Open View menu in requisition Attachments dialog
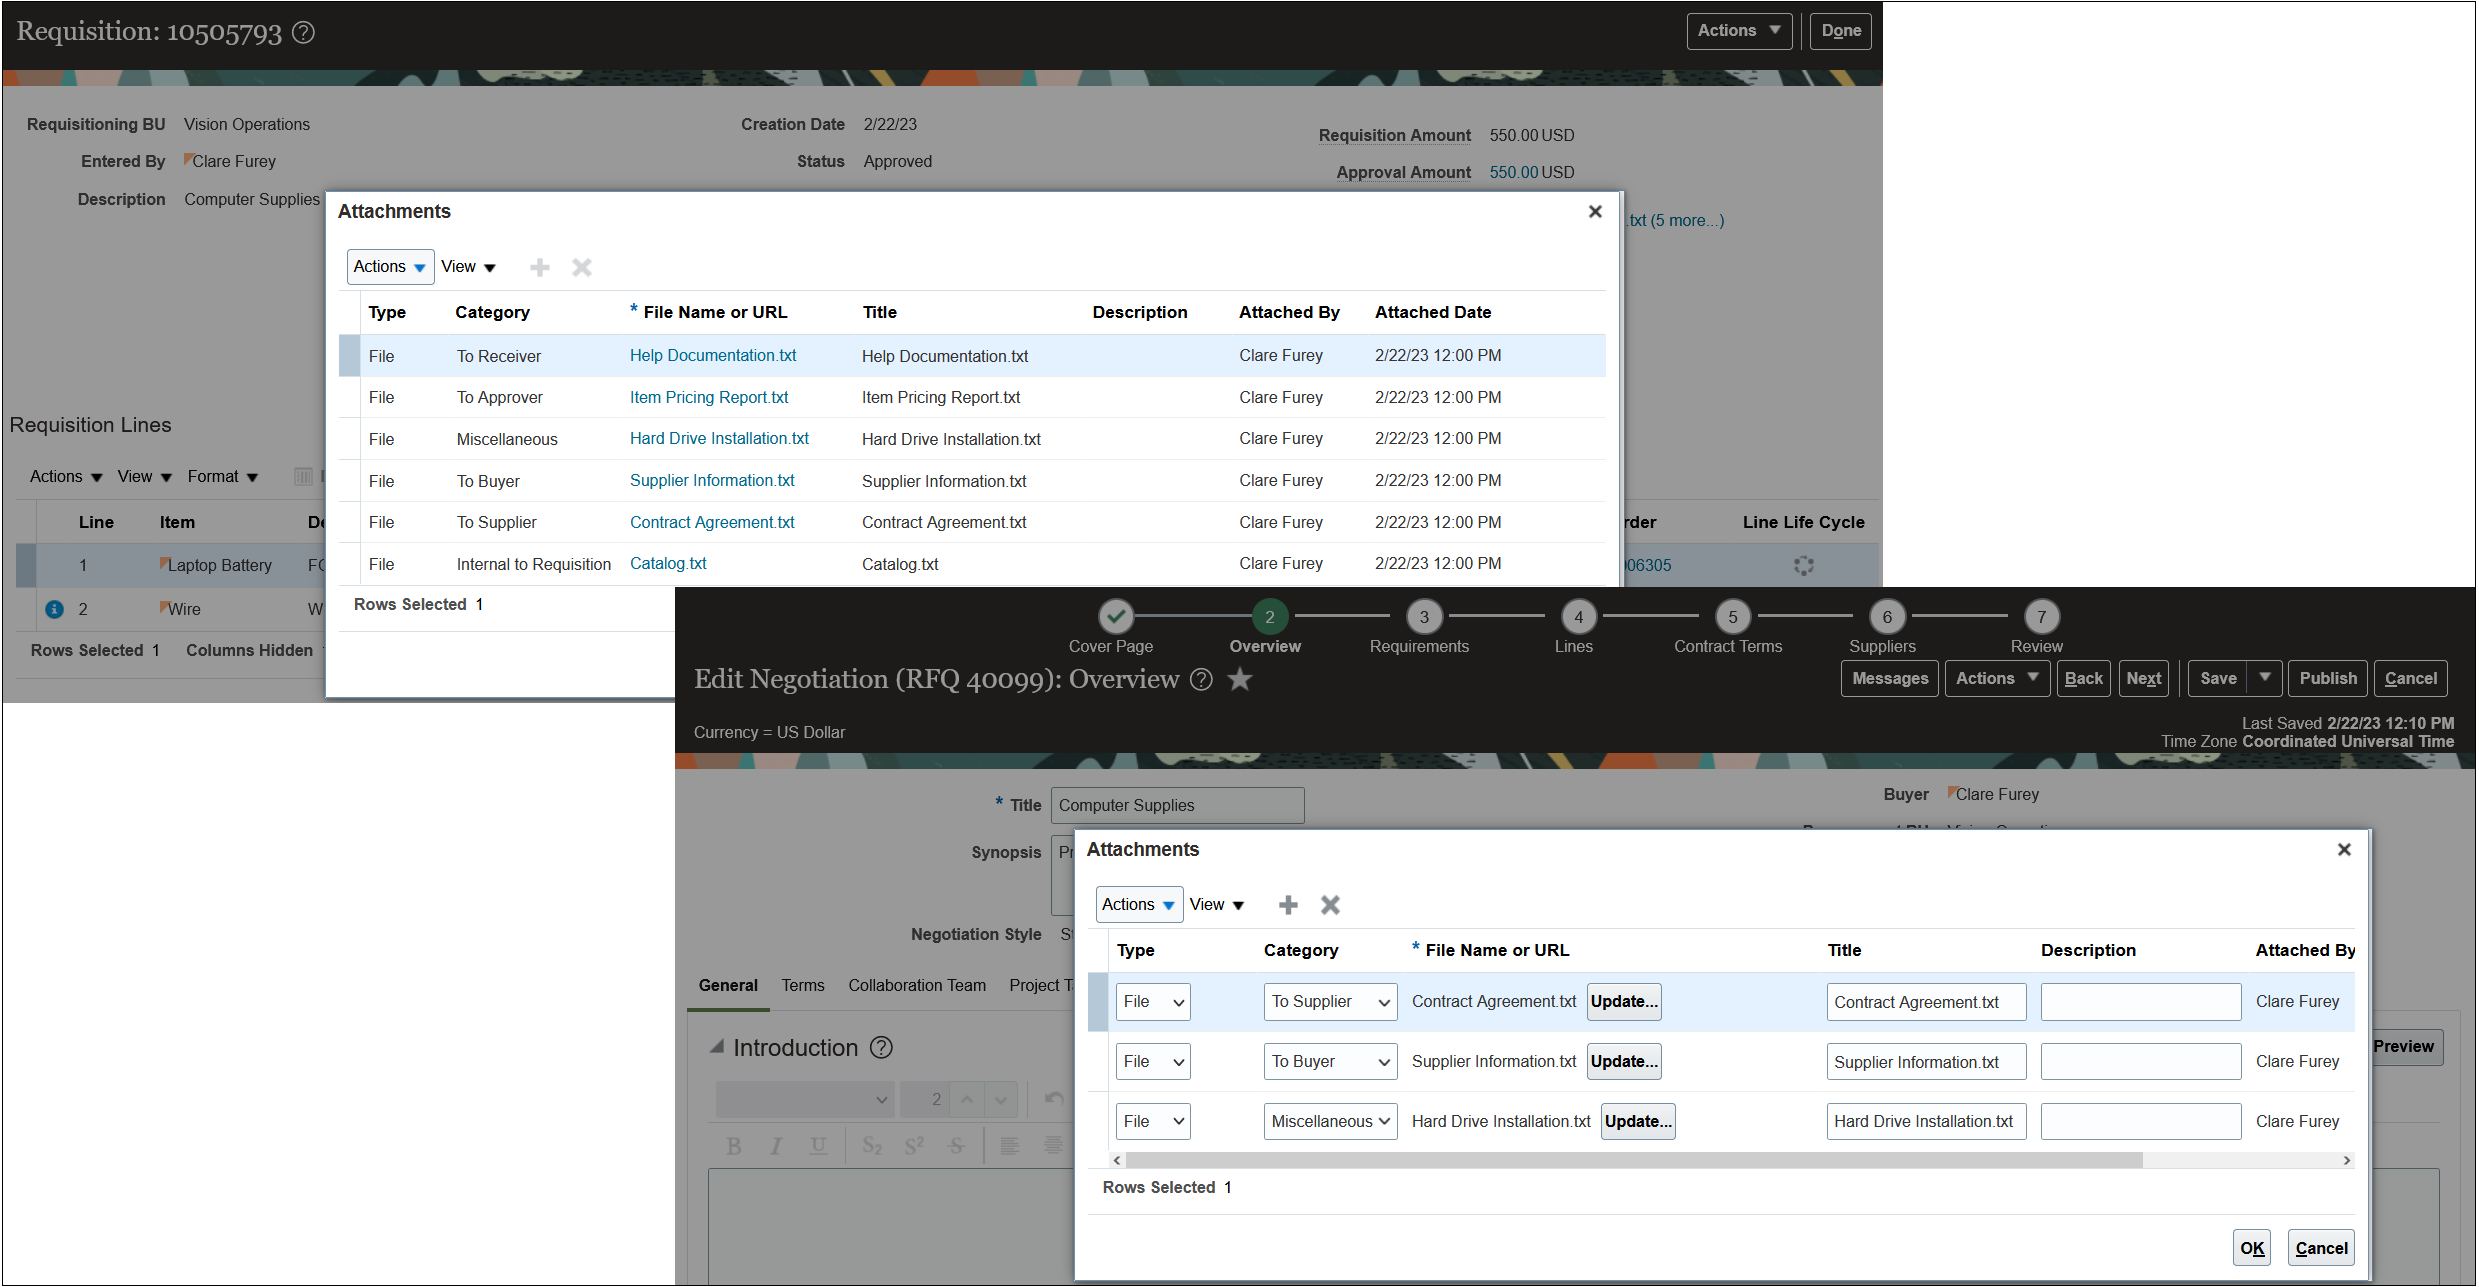Viewport: 2479px width, 1287px height. click(x=468, y=267)
